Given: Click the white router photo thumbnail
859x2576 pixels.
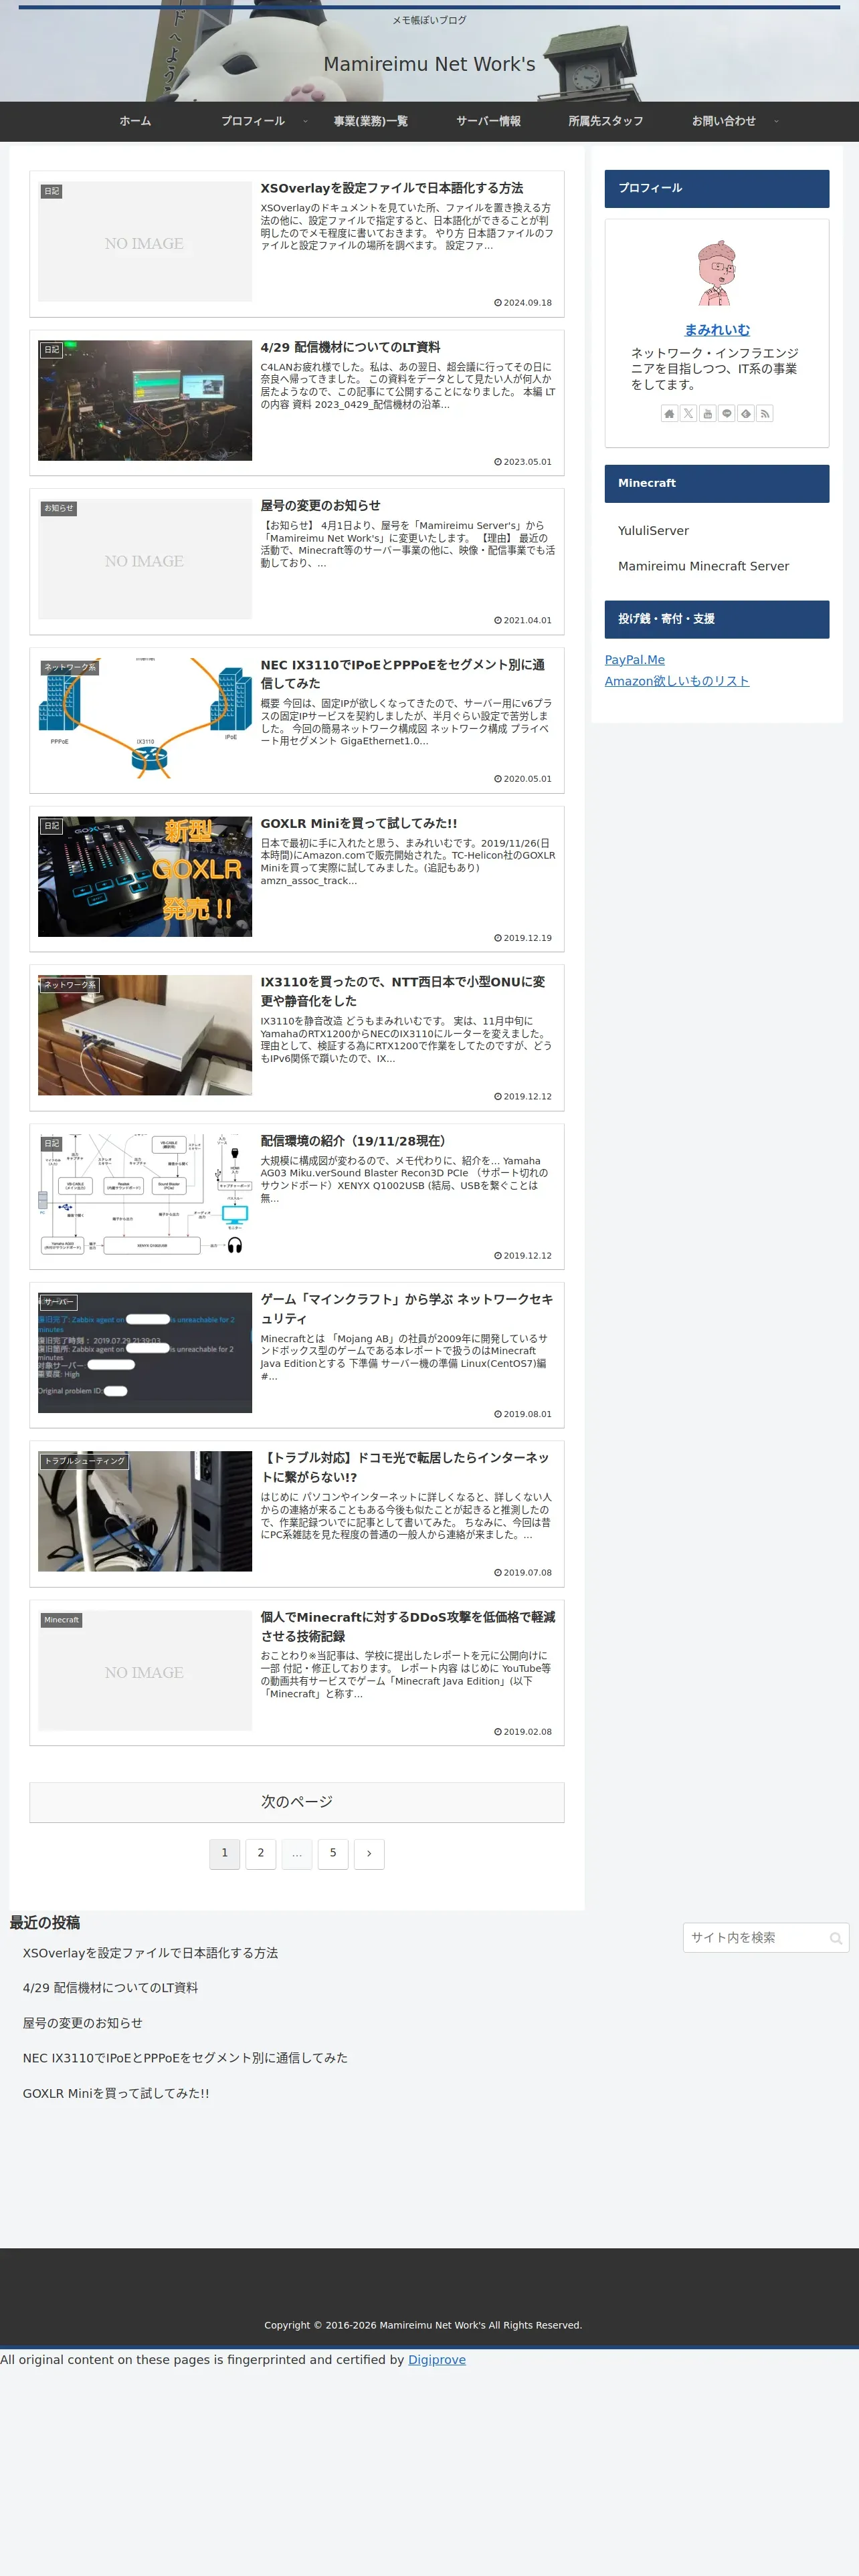Looking at the screenshot, I should coord(145,1035).
